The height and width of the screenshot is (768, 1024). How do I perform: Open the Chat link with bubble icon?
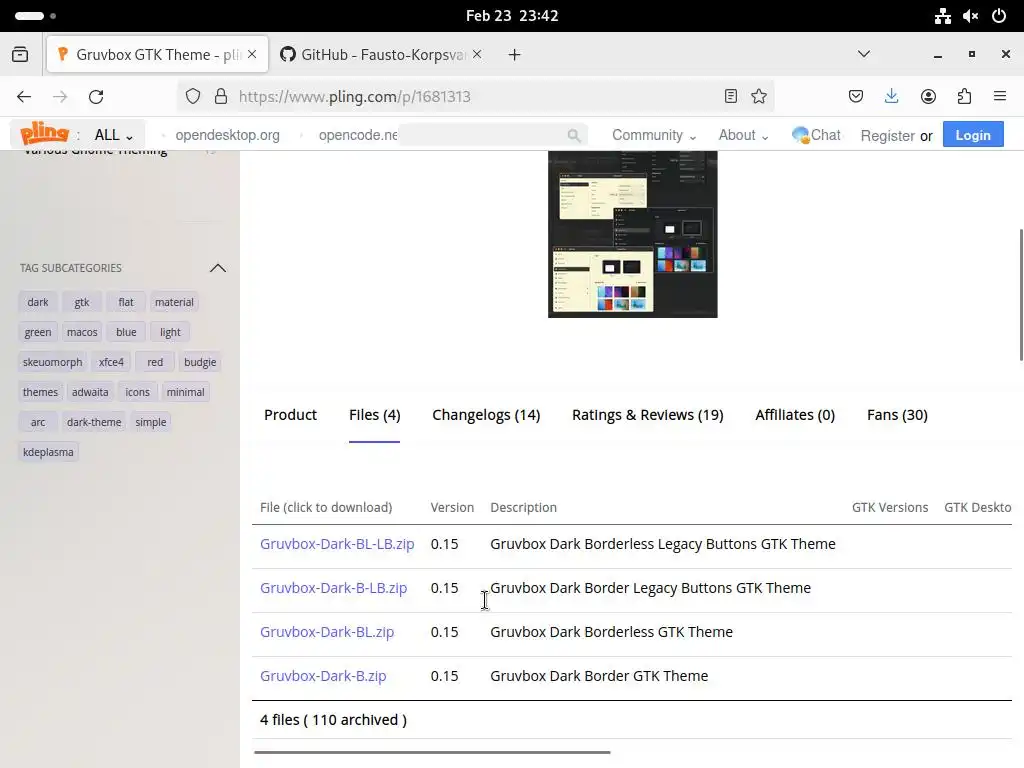816,135
